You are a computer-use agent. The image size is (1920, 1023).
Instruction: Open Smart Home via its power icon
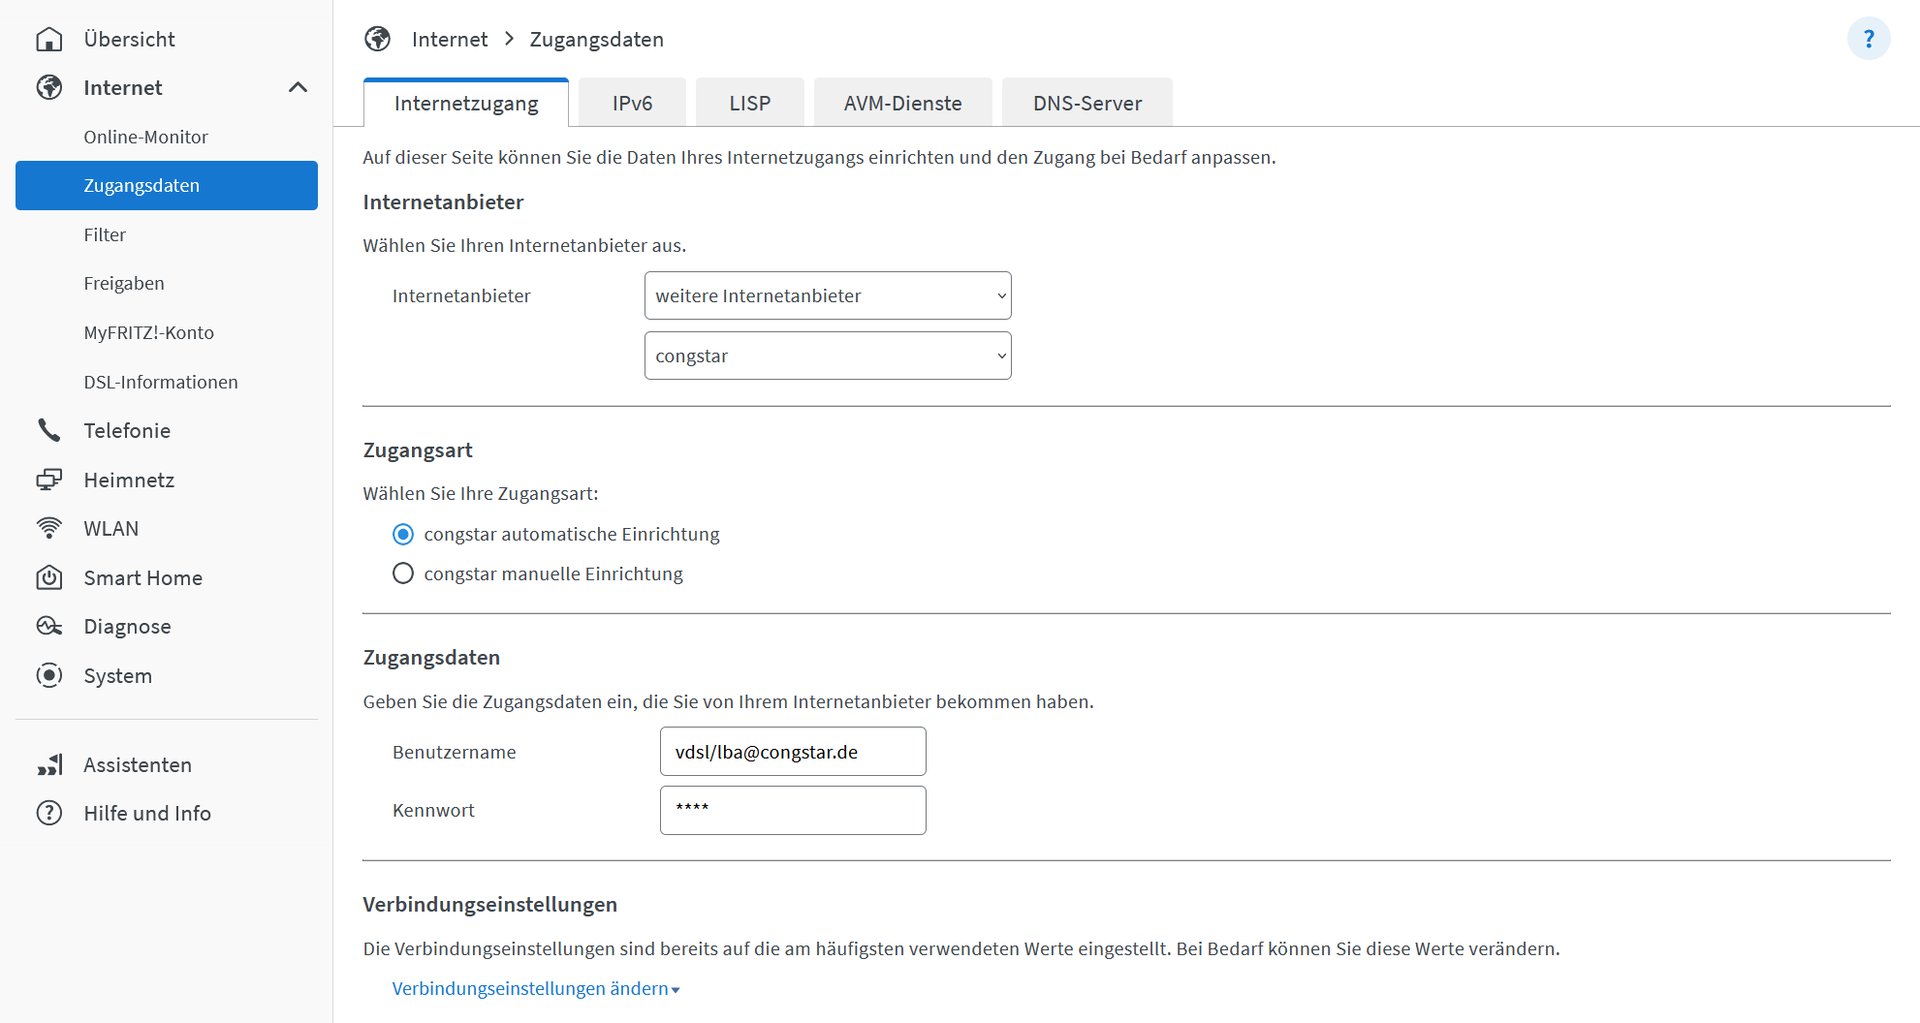tap(49, 578)
